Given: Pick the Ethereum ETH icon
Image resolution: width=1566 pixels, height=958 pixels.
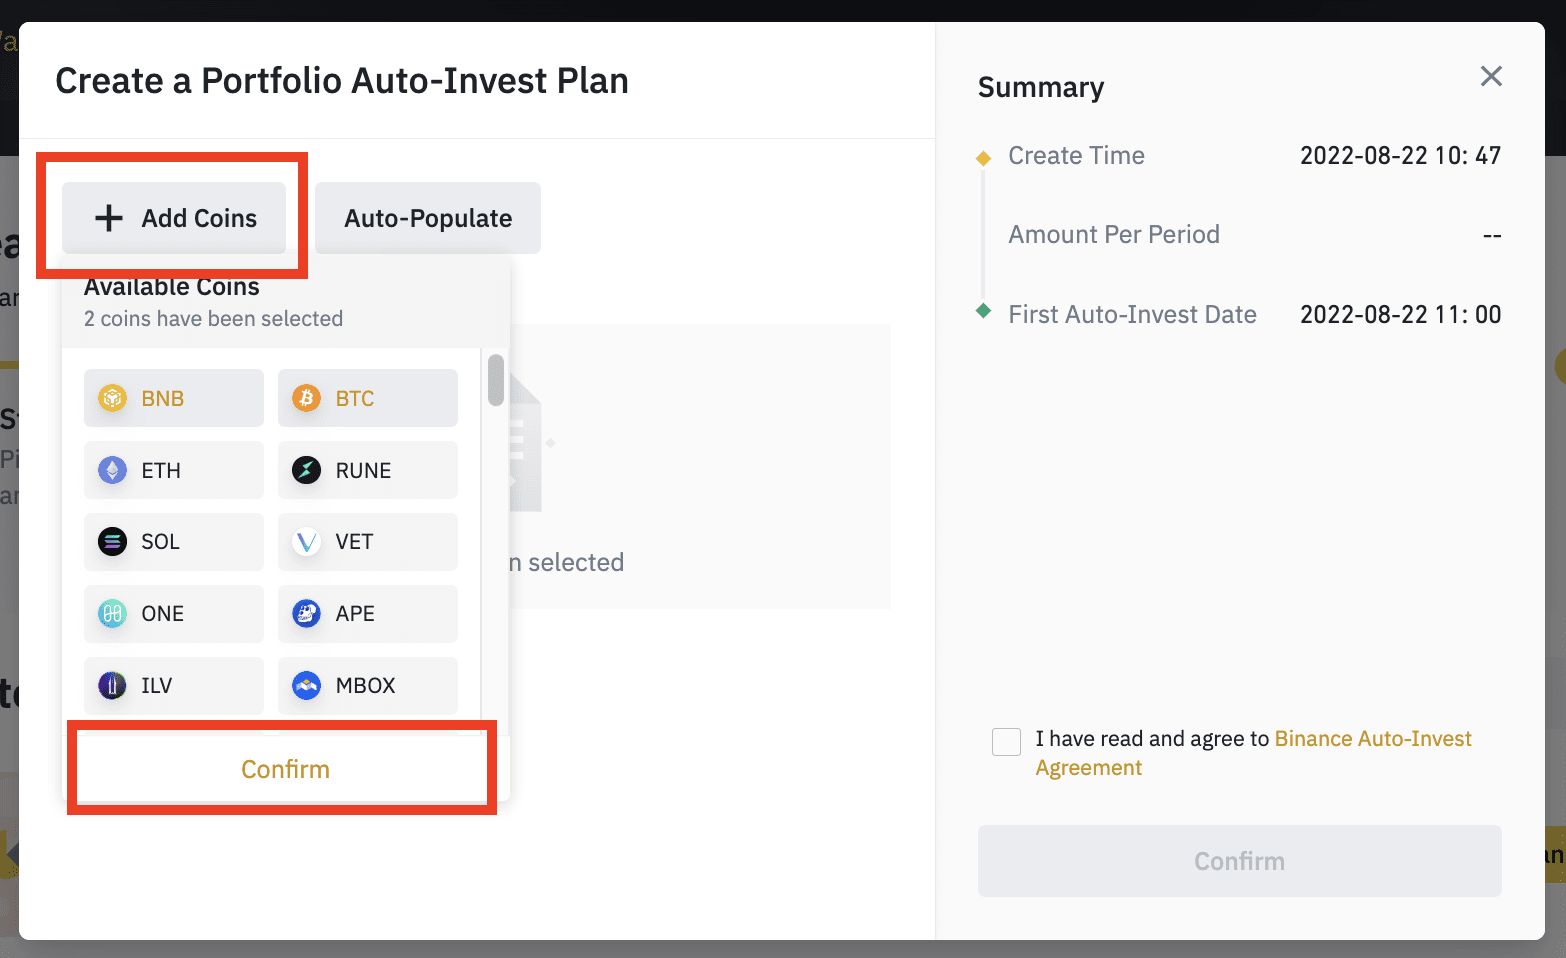Looking at the screenshot, I should point(113,470).
